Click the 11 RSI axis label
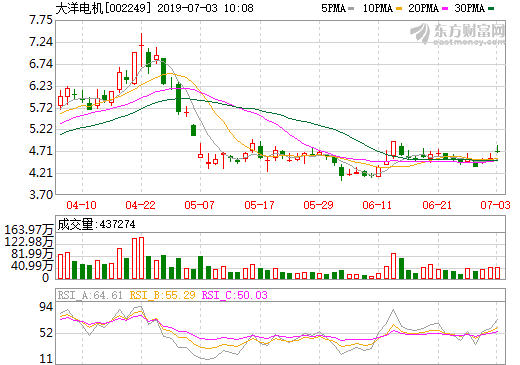The width and height of the screenshot is (520, 365). click(46, 359)
